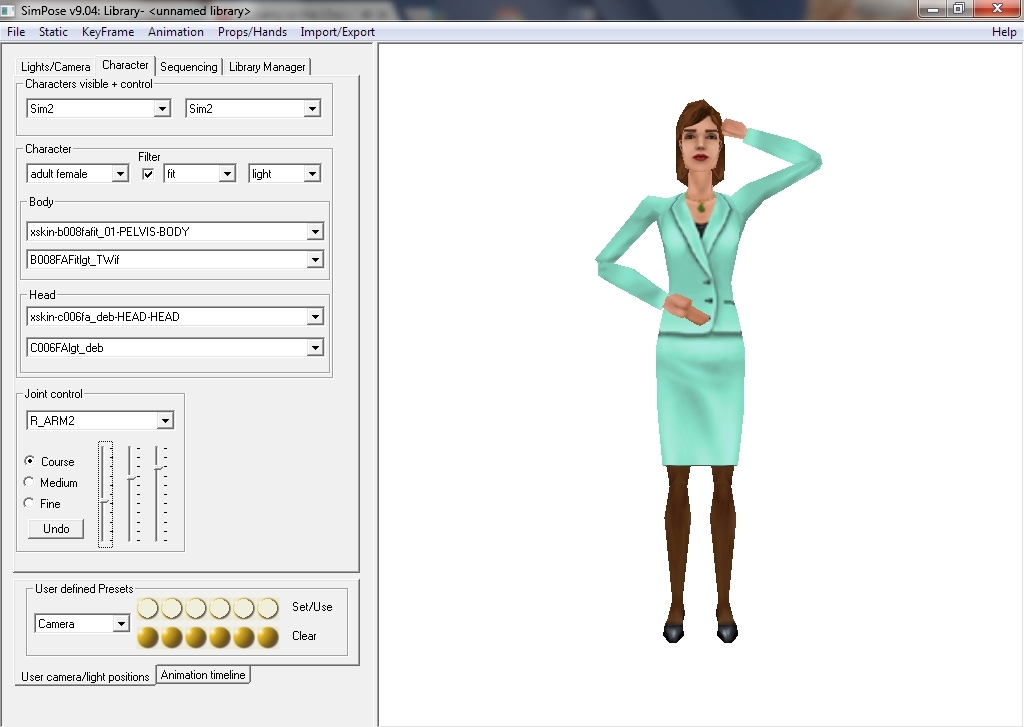Viewport: 1024px width, 727px height.
Task: Switch to the Sequencing tab
Action: [x=188, y=67]
